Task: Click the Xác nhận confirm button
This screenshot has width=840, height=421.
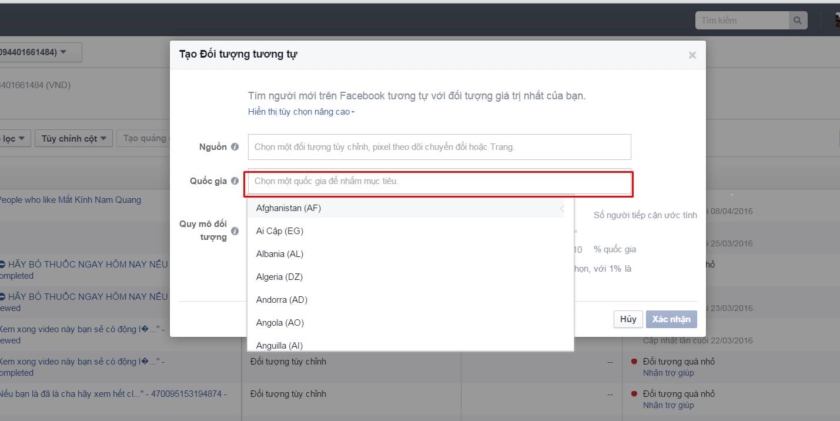Action: (671, 319)
